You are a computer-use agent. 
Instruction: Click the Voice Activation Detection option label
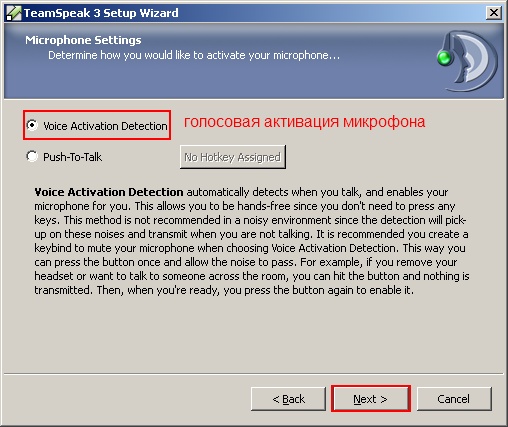(x=105, y=126)
